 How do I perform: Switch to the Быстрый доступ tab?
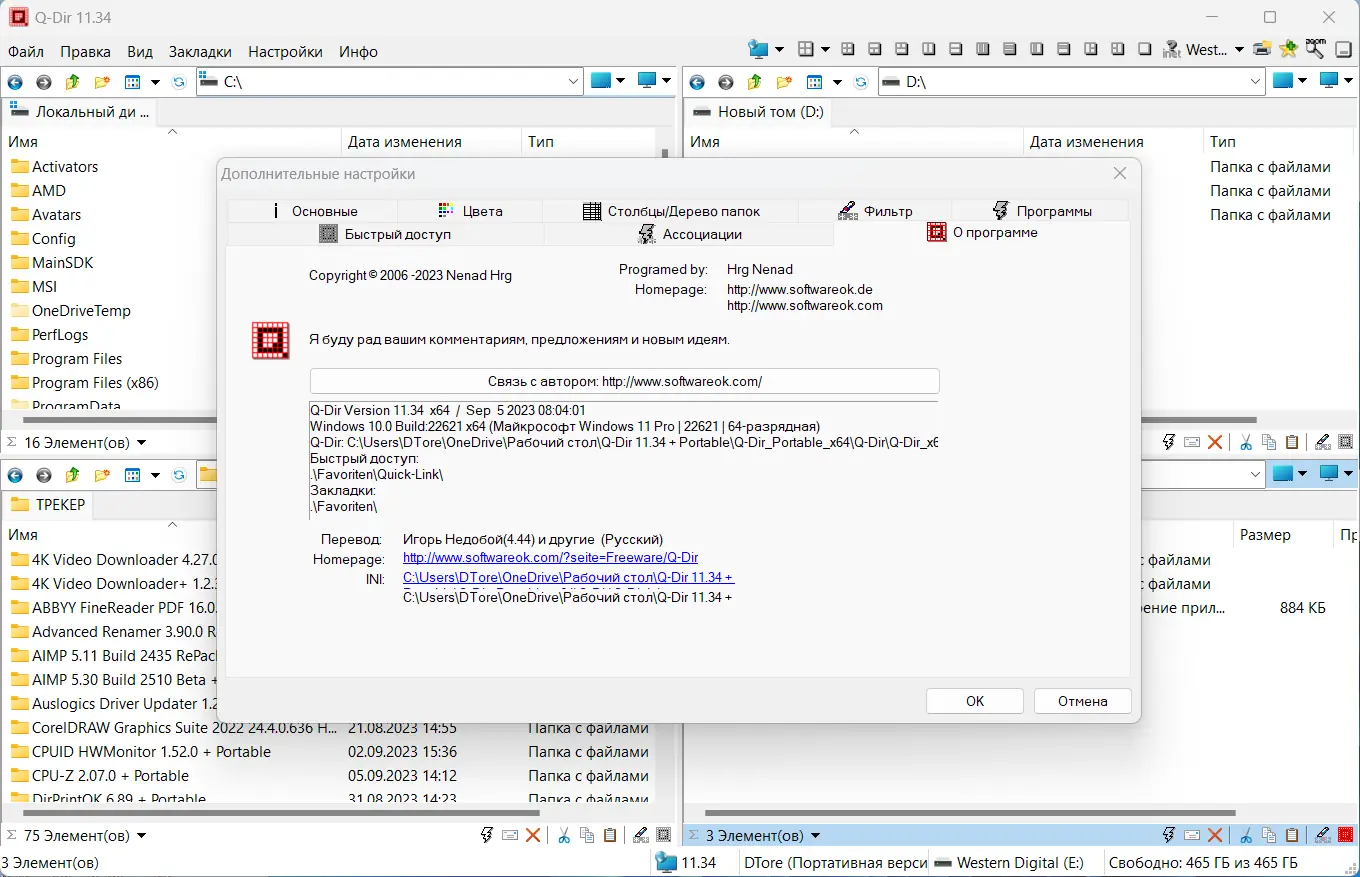tap(385, 234)
